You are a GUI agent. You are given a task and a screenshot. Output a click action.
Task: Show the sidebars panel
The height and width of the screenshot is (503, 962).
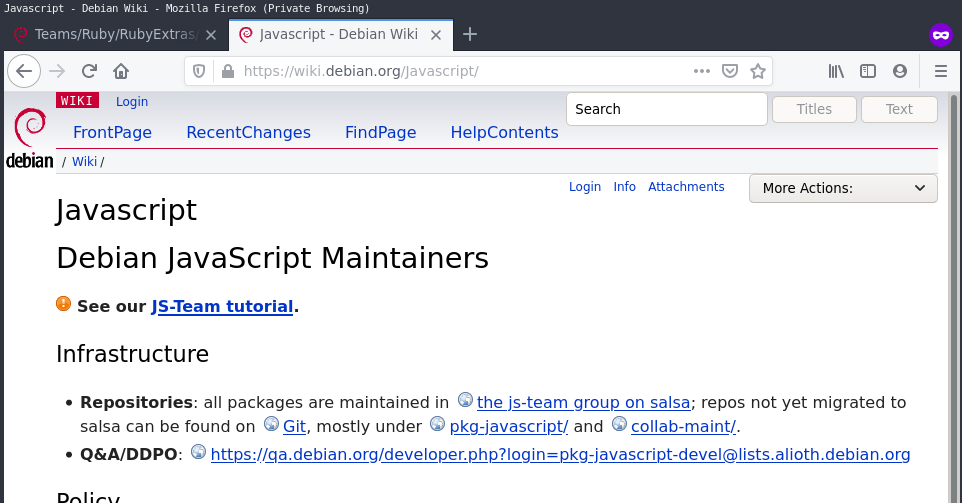[x=868, y=71]
